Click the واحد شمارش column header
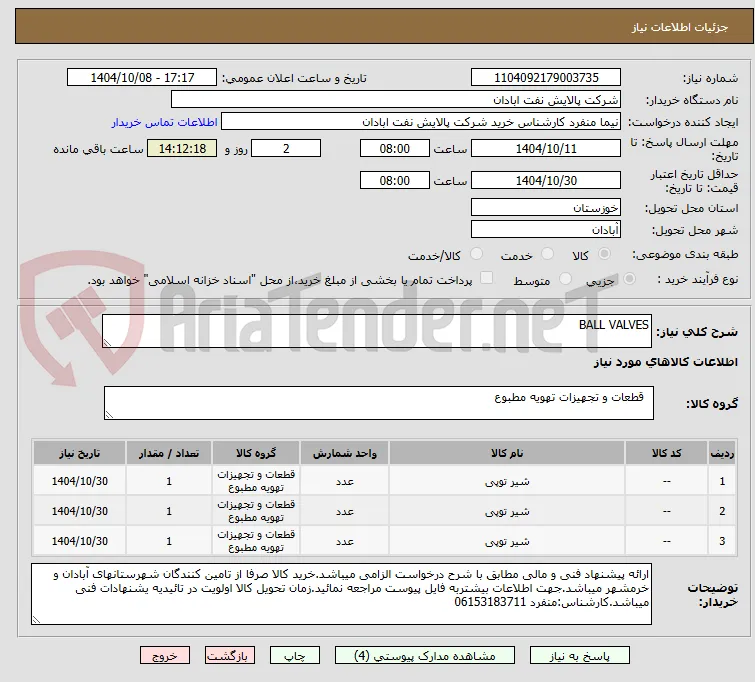Viewport: 755px width, 682px height. [345, 453]
